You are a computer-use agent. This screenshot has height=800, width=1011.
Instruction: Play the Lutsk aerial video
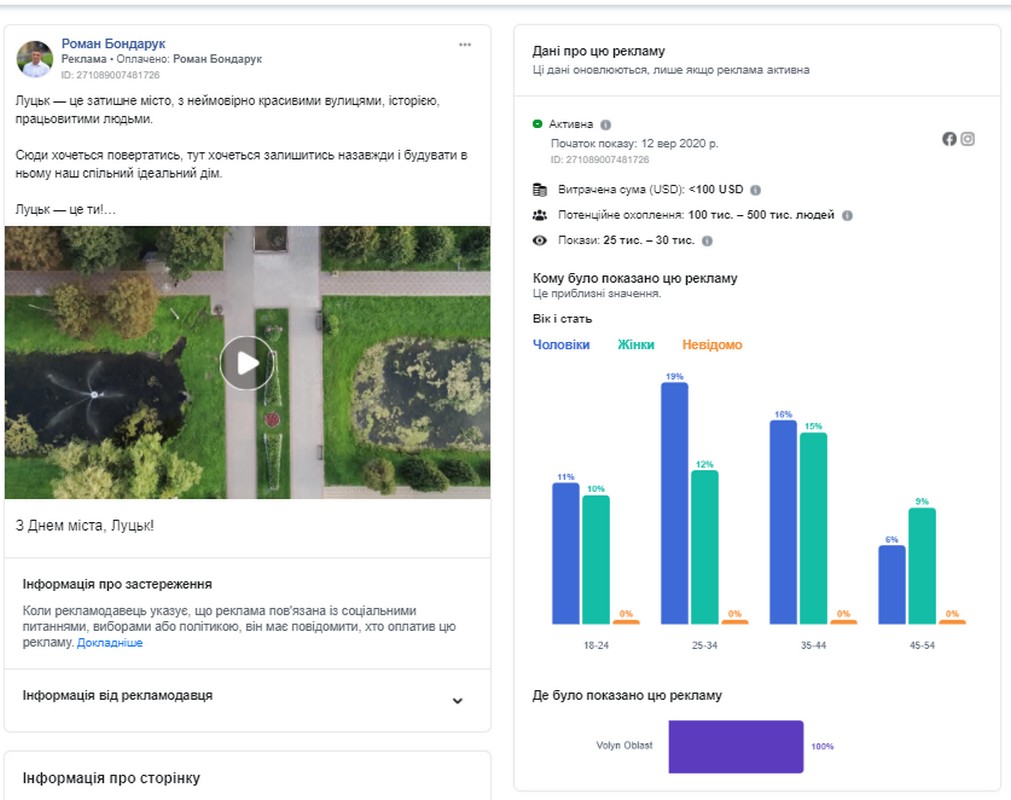[x=247, y=362]
